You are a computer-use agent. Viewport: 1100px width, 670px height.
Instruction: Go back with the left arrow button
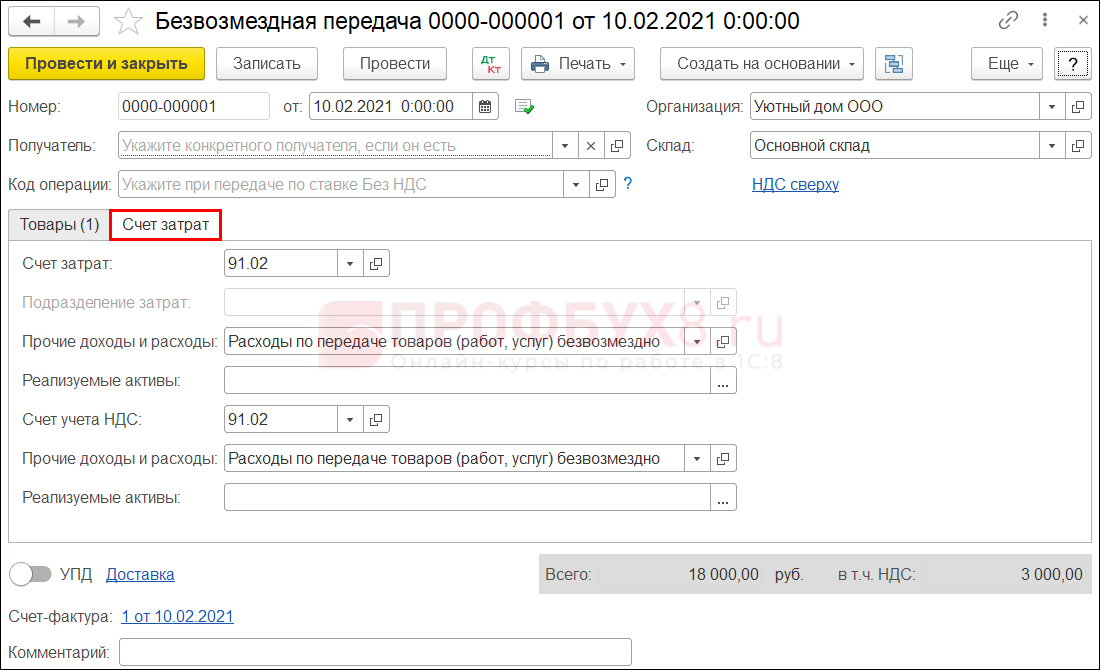32,22
